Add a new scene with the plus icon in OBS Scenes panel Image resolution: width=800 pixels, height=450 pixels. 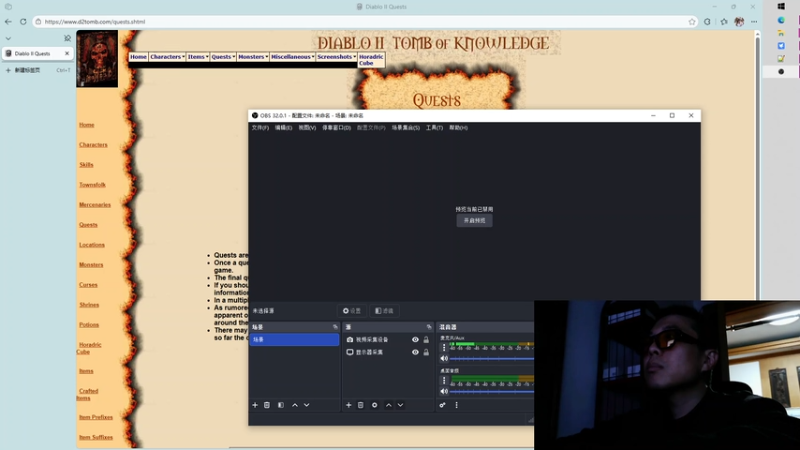point(255,405)
